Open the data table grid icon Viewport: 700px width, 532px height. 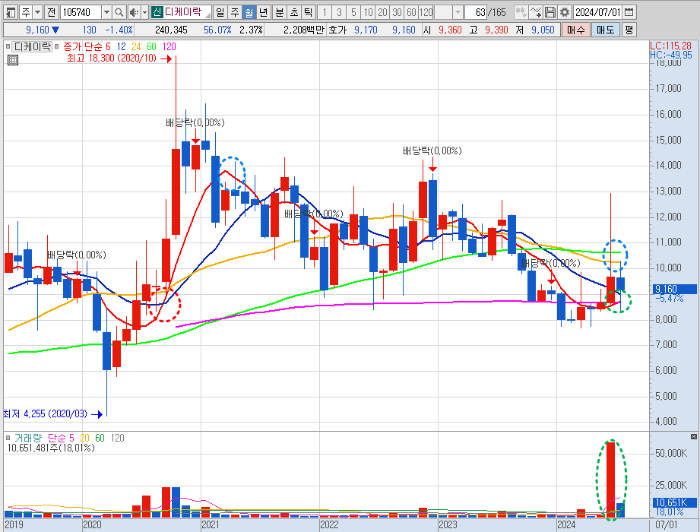point(12,60)
